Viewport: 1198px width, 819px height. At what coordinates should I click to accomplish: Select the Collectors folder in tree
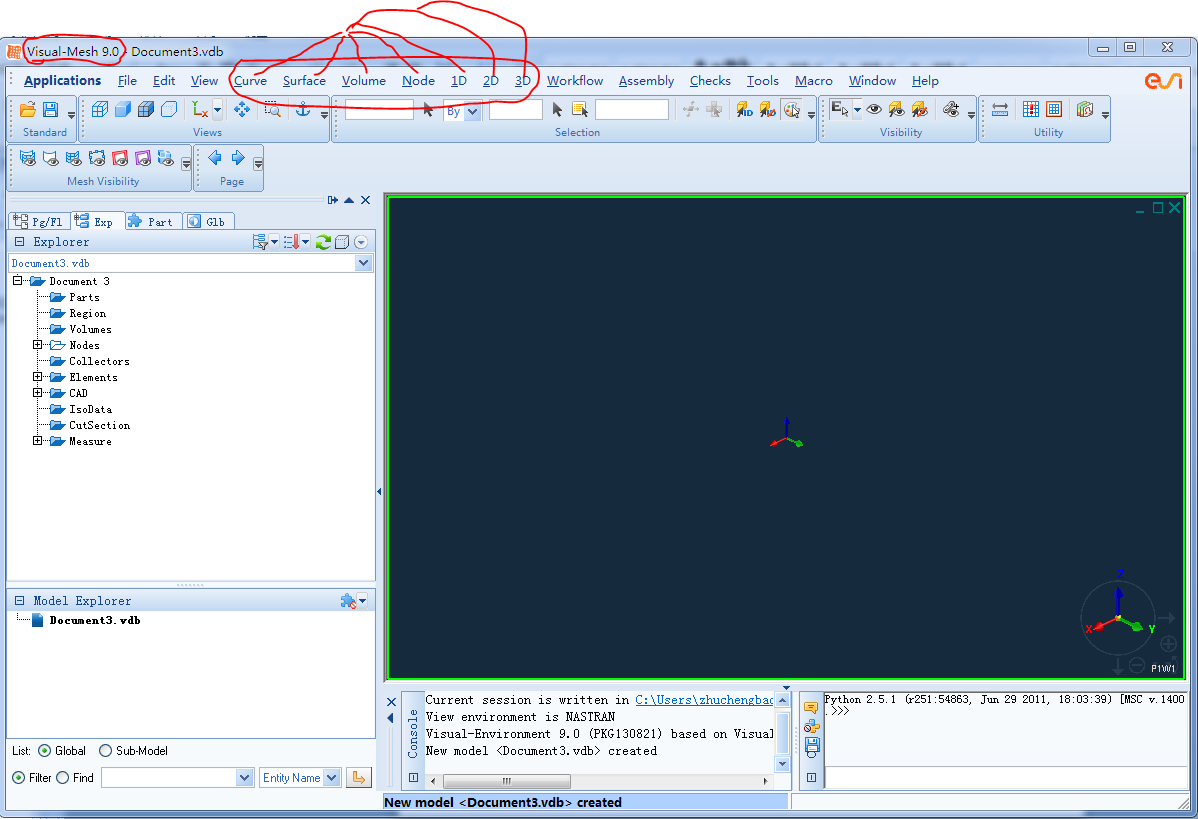(x=99, y=361)
